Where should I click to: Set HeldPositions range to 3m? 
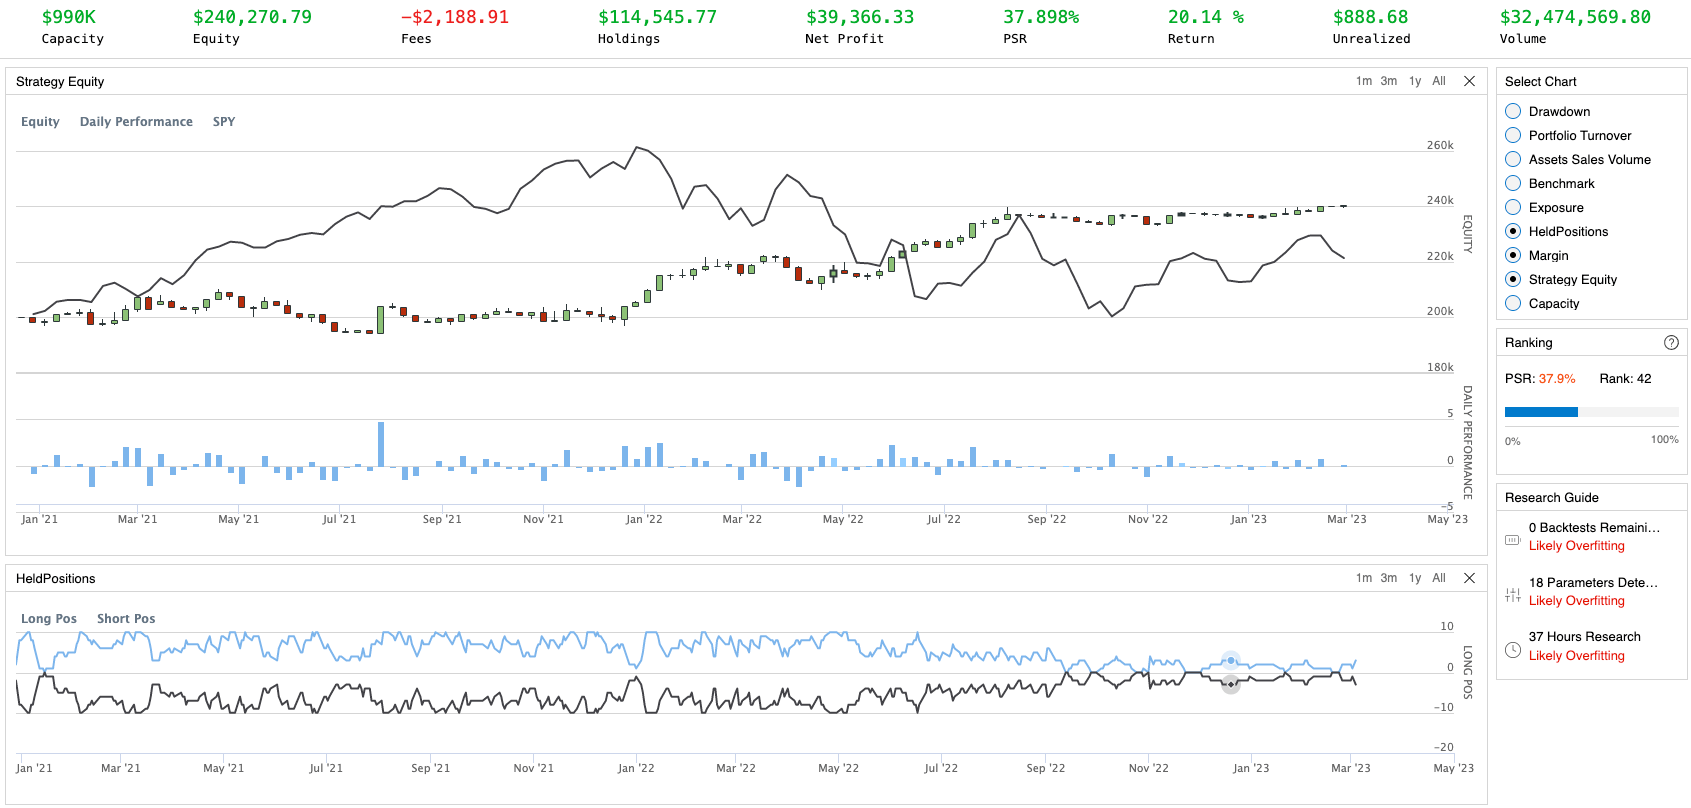(1389, 578)
